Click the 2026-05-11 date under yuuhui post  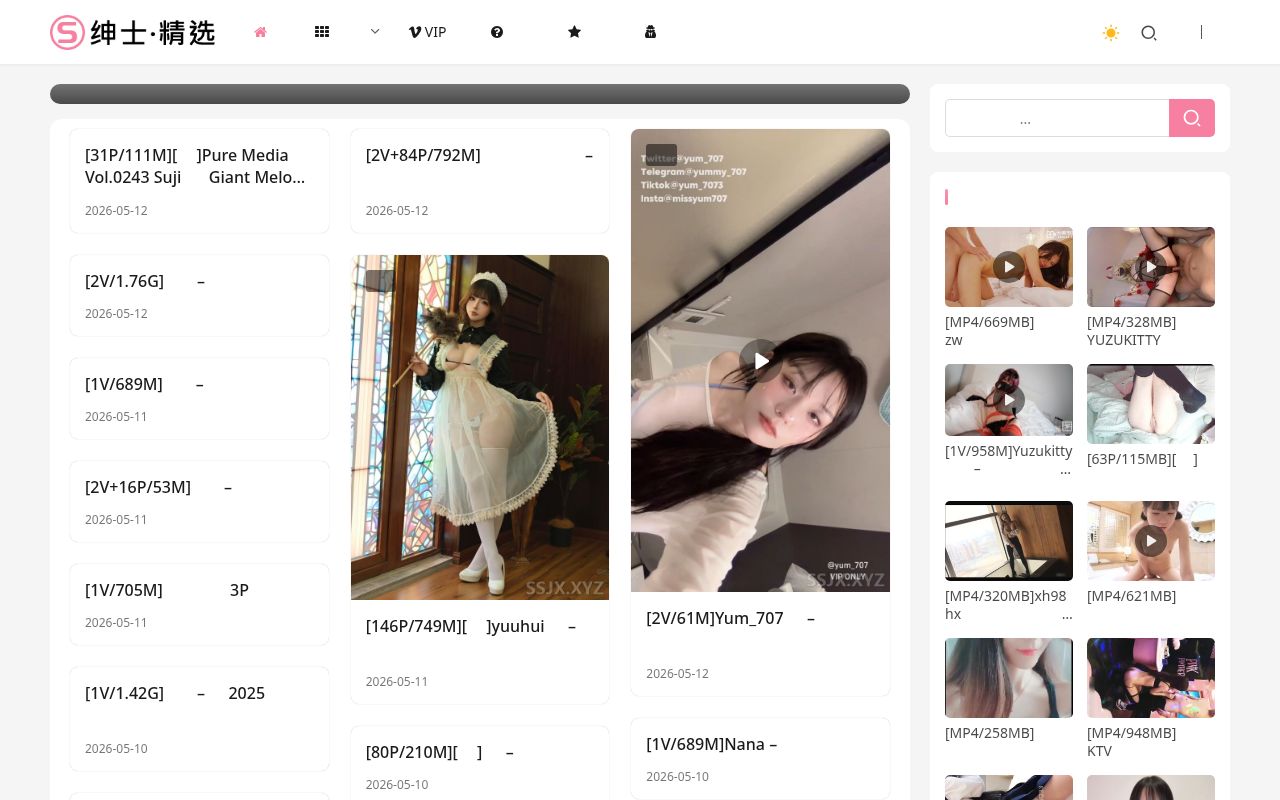coord(397,682)
